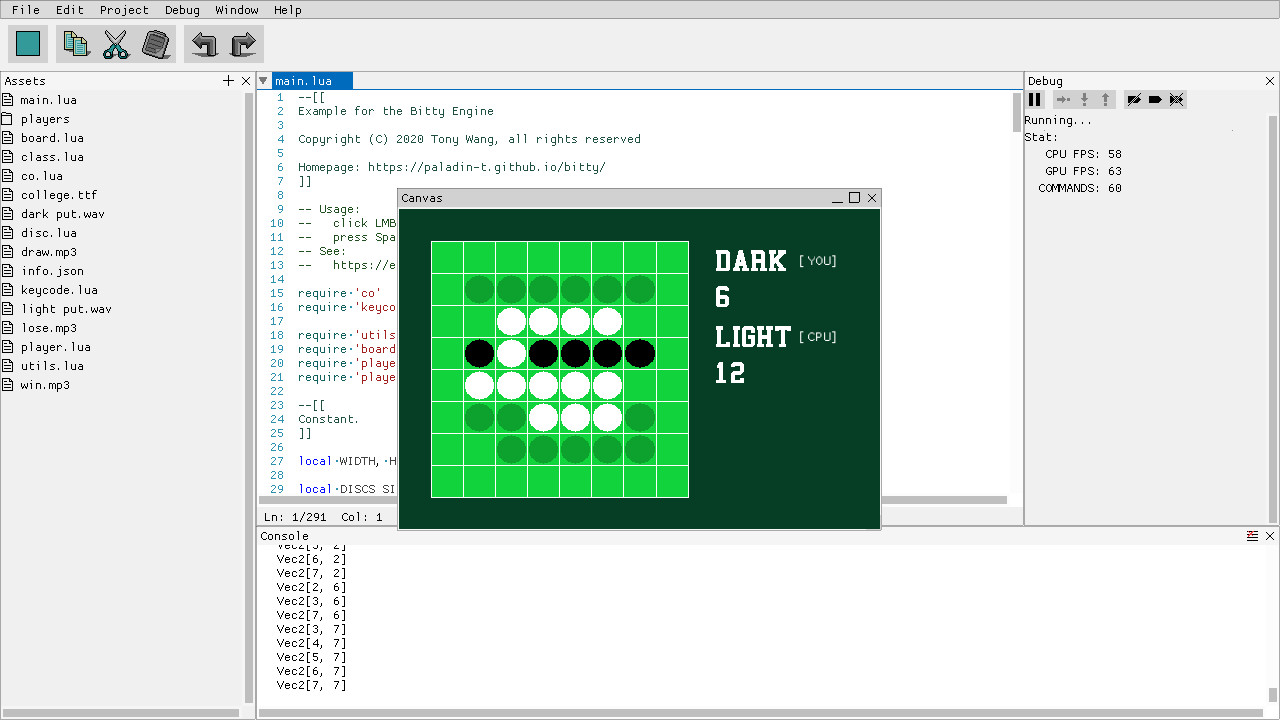The image size is (1280, 720).
Task: Open the editor tab dropdown triangle
Action: [x=262, y=80]
